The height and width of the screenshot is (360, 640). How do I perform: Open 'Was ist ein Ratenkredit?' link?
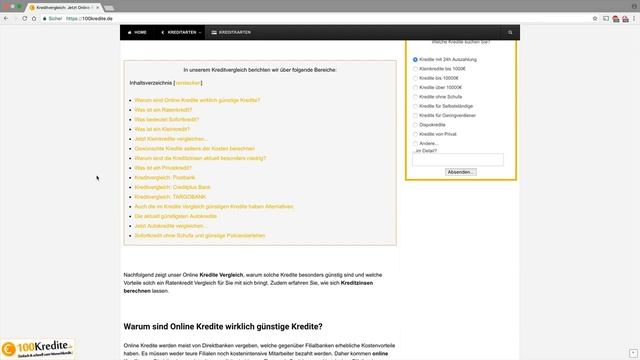click(163, 110)
